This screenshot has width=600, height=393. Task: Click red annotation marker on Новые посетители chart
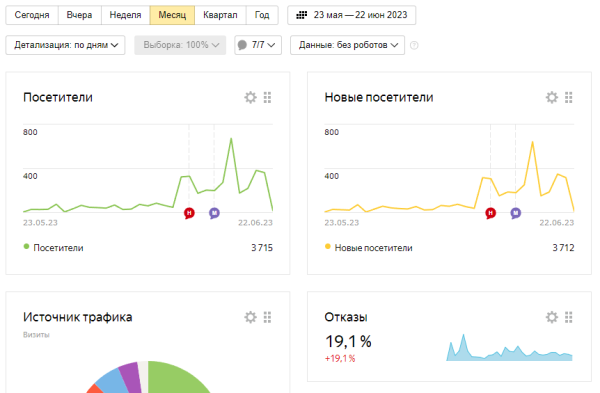(x=491, y=213)
